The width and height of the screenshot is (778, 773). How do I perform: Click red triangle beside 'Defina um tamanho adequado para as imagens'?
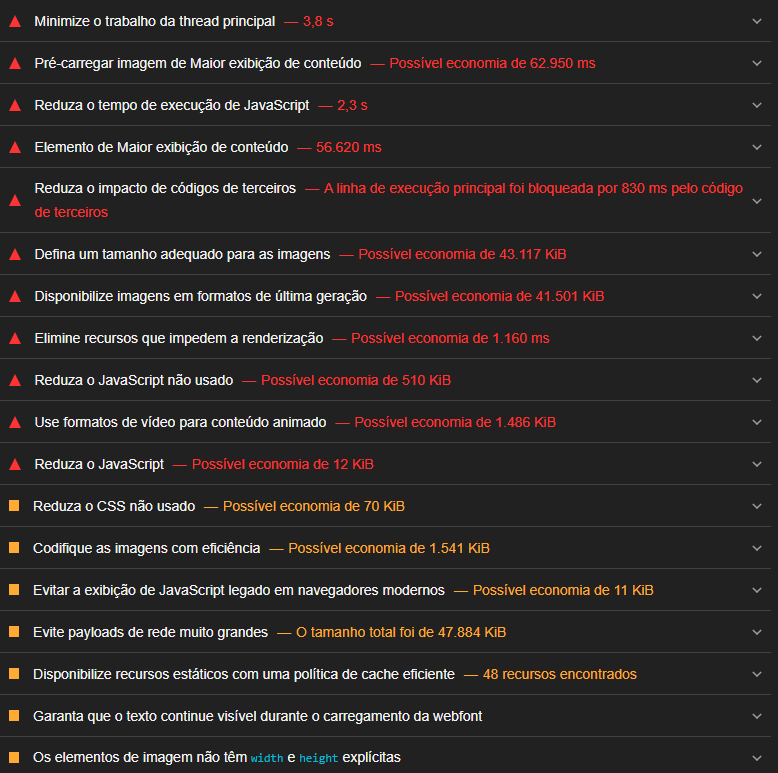click(x=15, y=254)
